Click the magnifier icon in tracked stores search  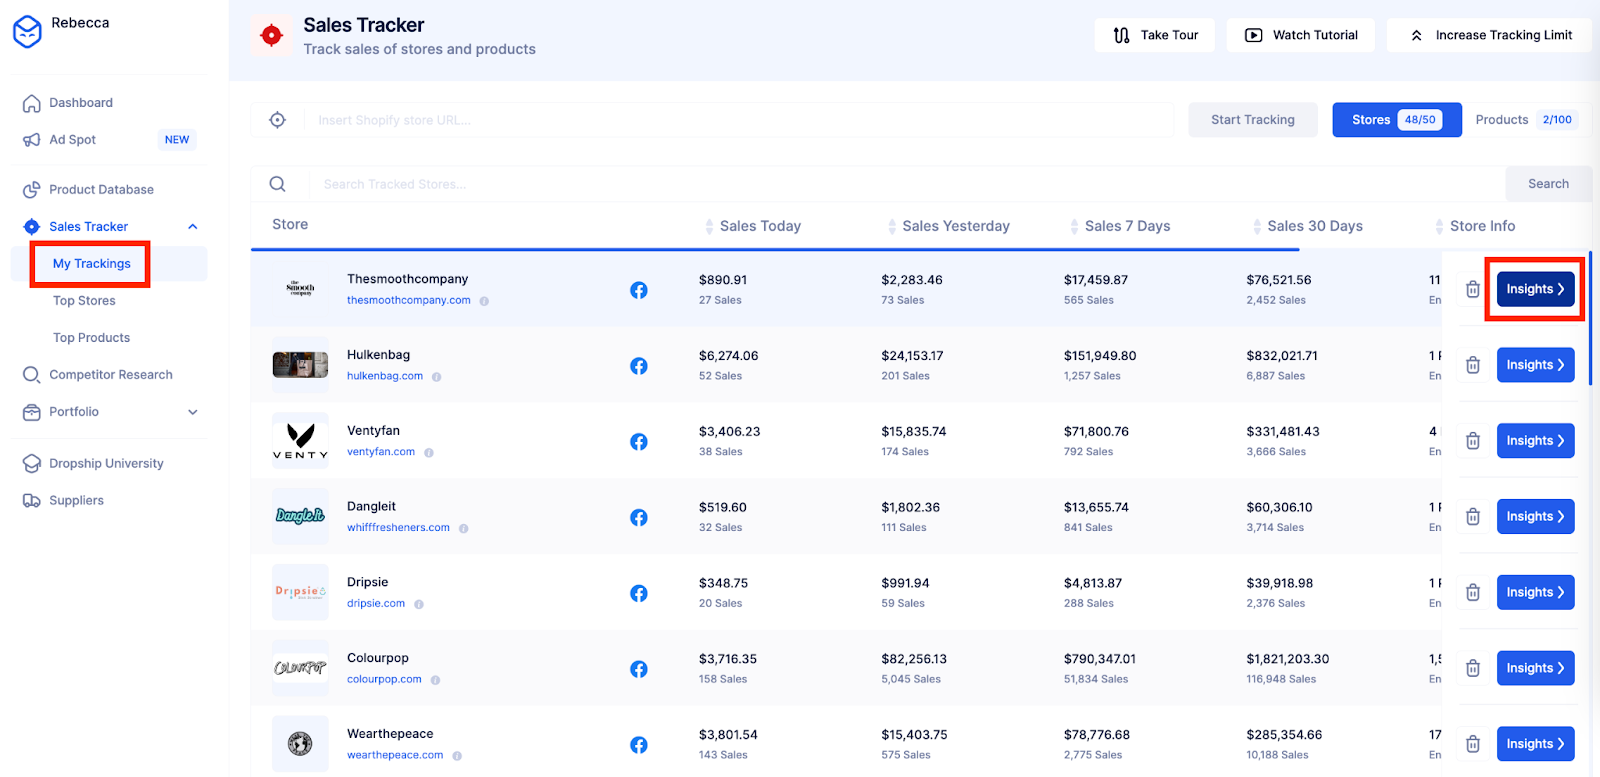[278, 184]
